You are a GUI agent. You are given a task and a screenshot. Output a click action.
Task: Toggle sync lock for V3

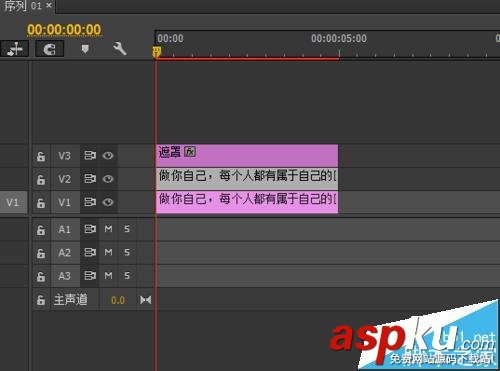(x=90, y=156)
